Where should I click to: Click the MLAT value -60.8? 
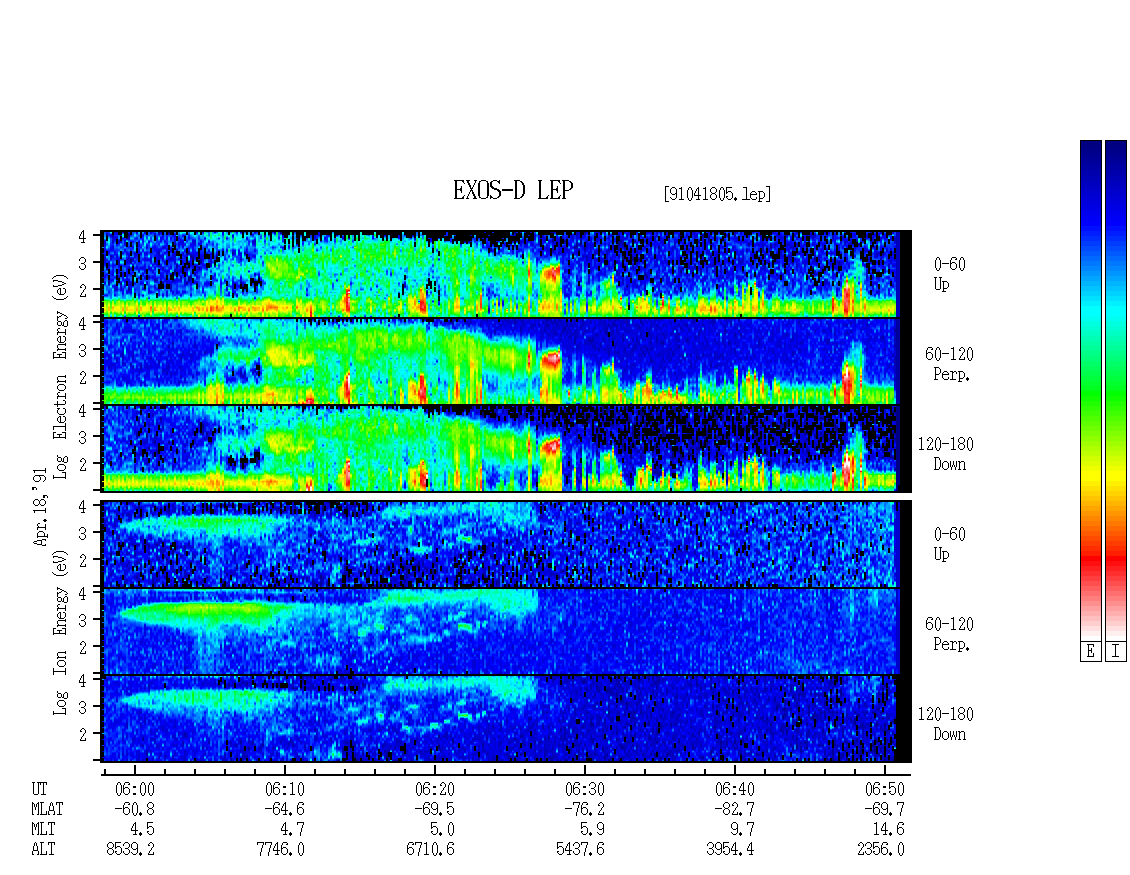135,809
